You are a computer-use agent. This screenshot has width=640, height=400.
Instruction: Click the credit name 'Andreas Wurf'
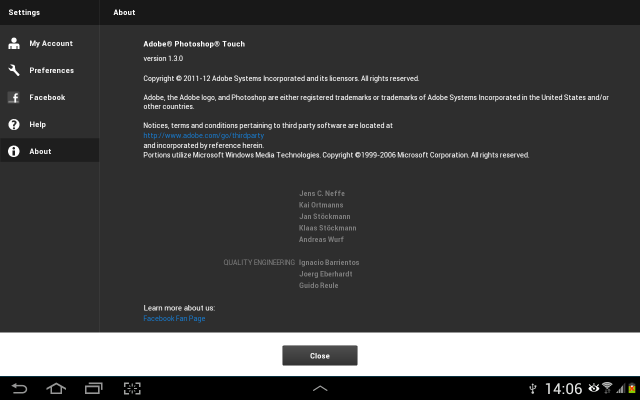pos(321,239)
